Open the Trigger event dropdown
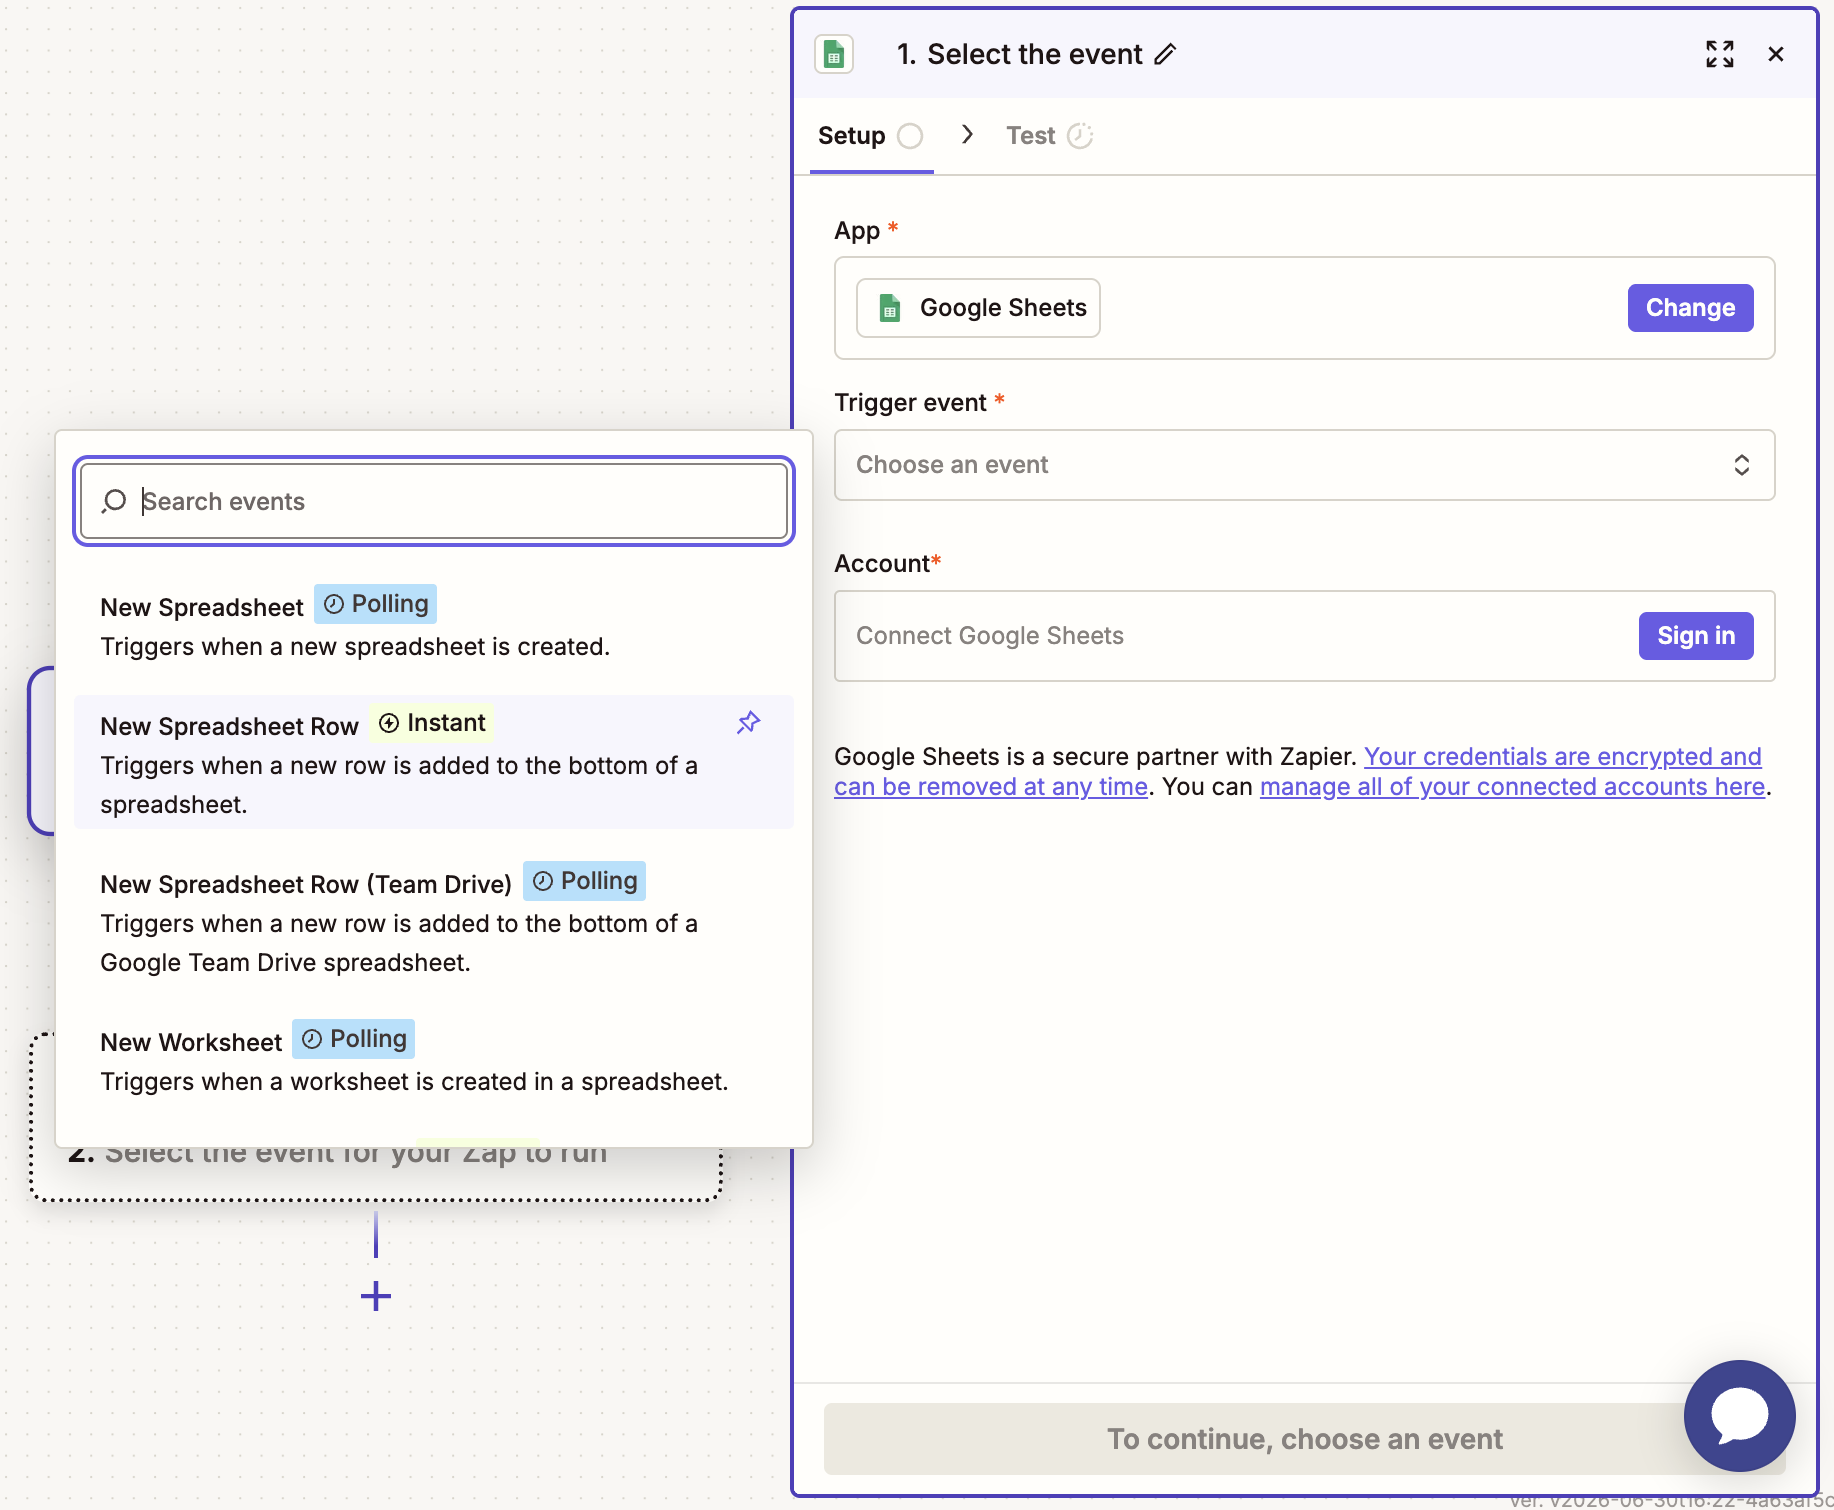 (1304, 465)
